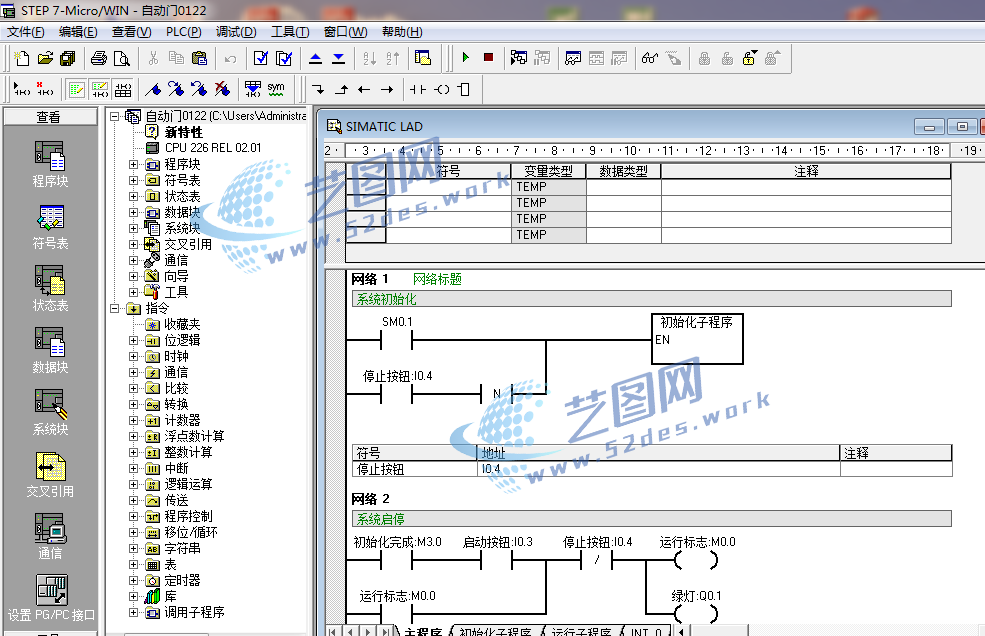Collapse the 指令 tree node

(114, 308)
